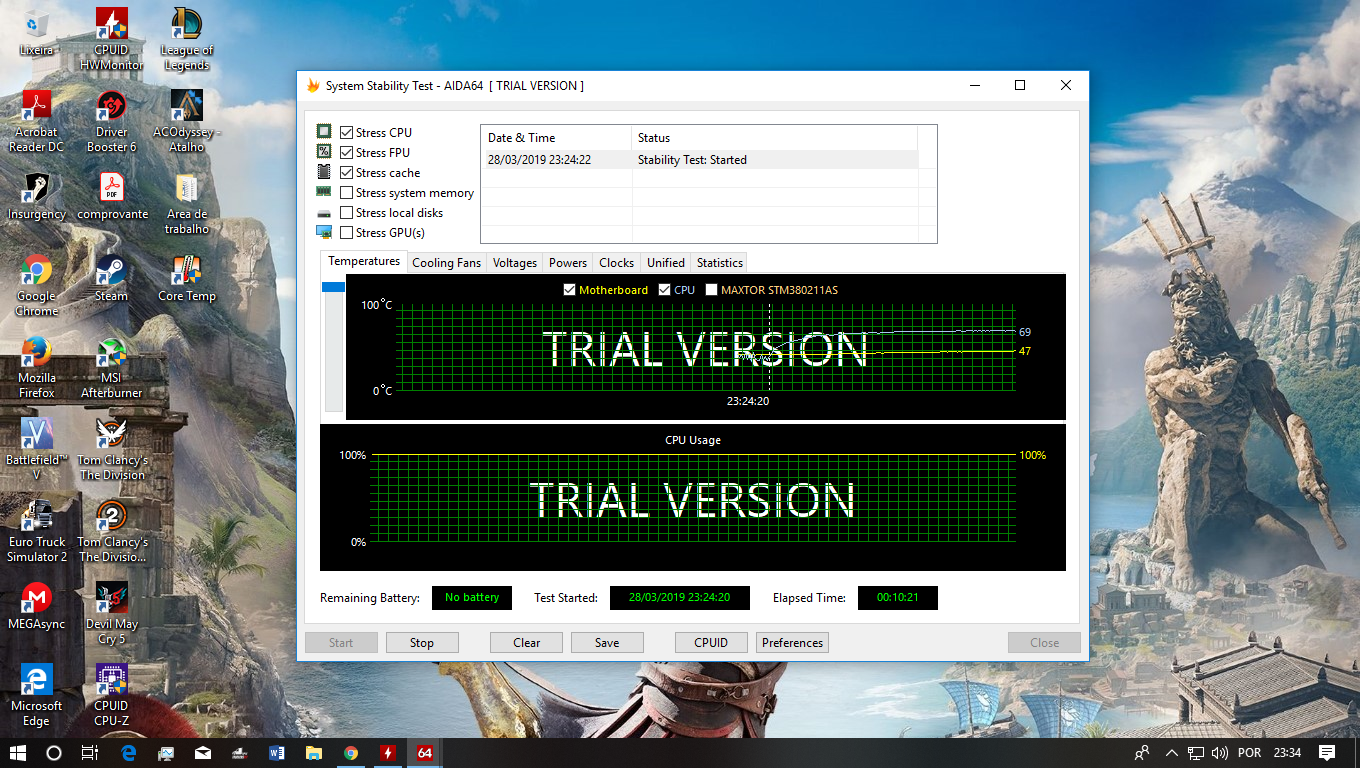Open the CPUID panel button

click(711, 643)
